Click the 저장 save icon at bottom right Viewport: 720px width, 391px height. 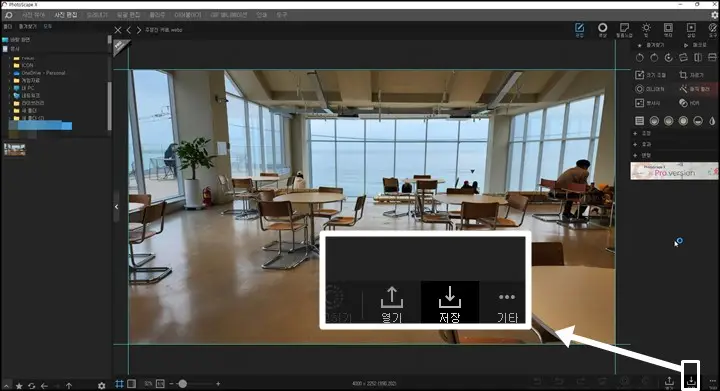point(691,382)
